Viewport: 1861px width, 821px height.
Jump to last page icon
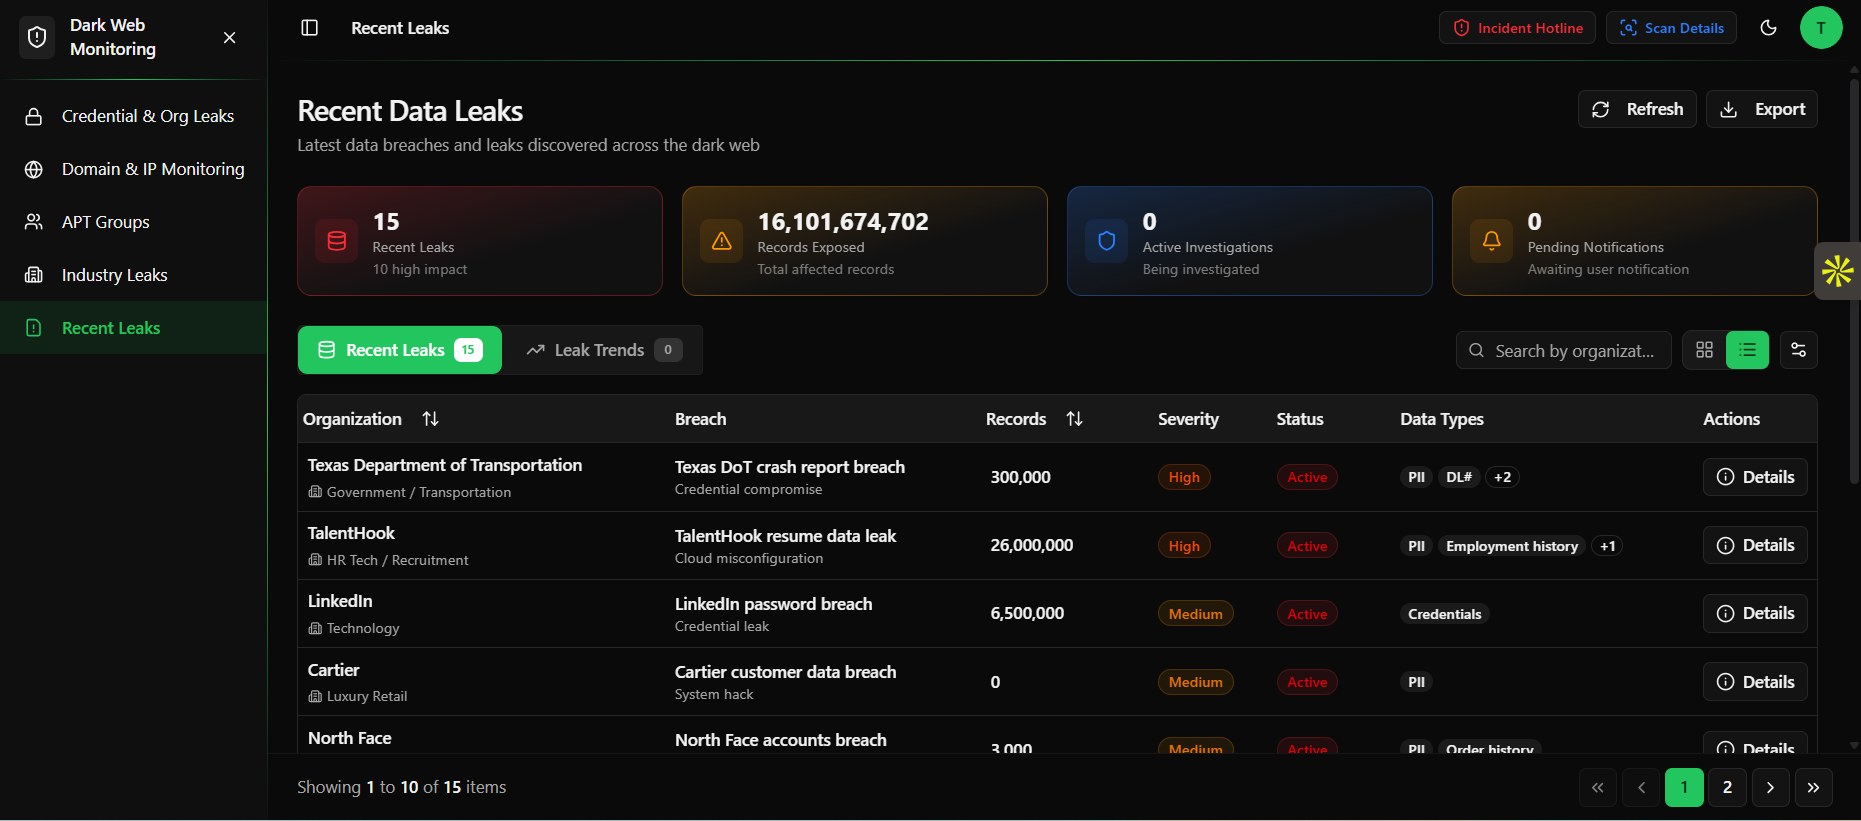pyautogui.click(x=1813, y=787)
